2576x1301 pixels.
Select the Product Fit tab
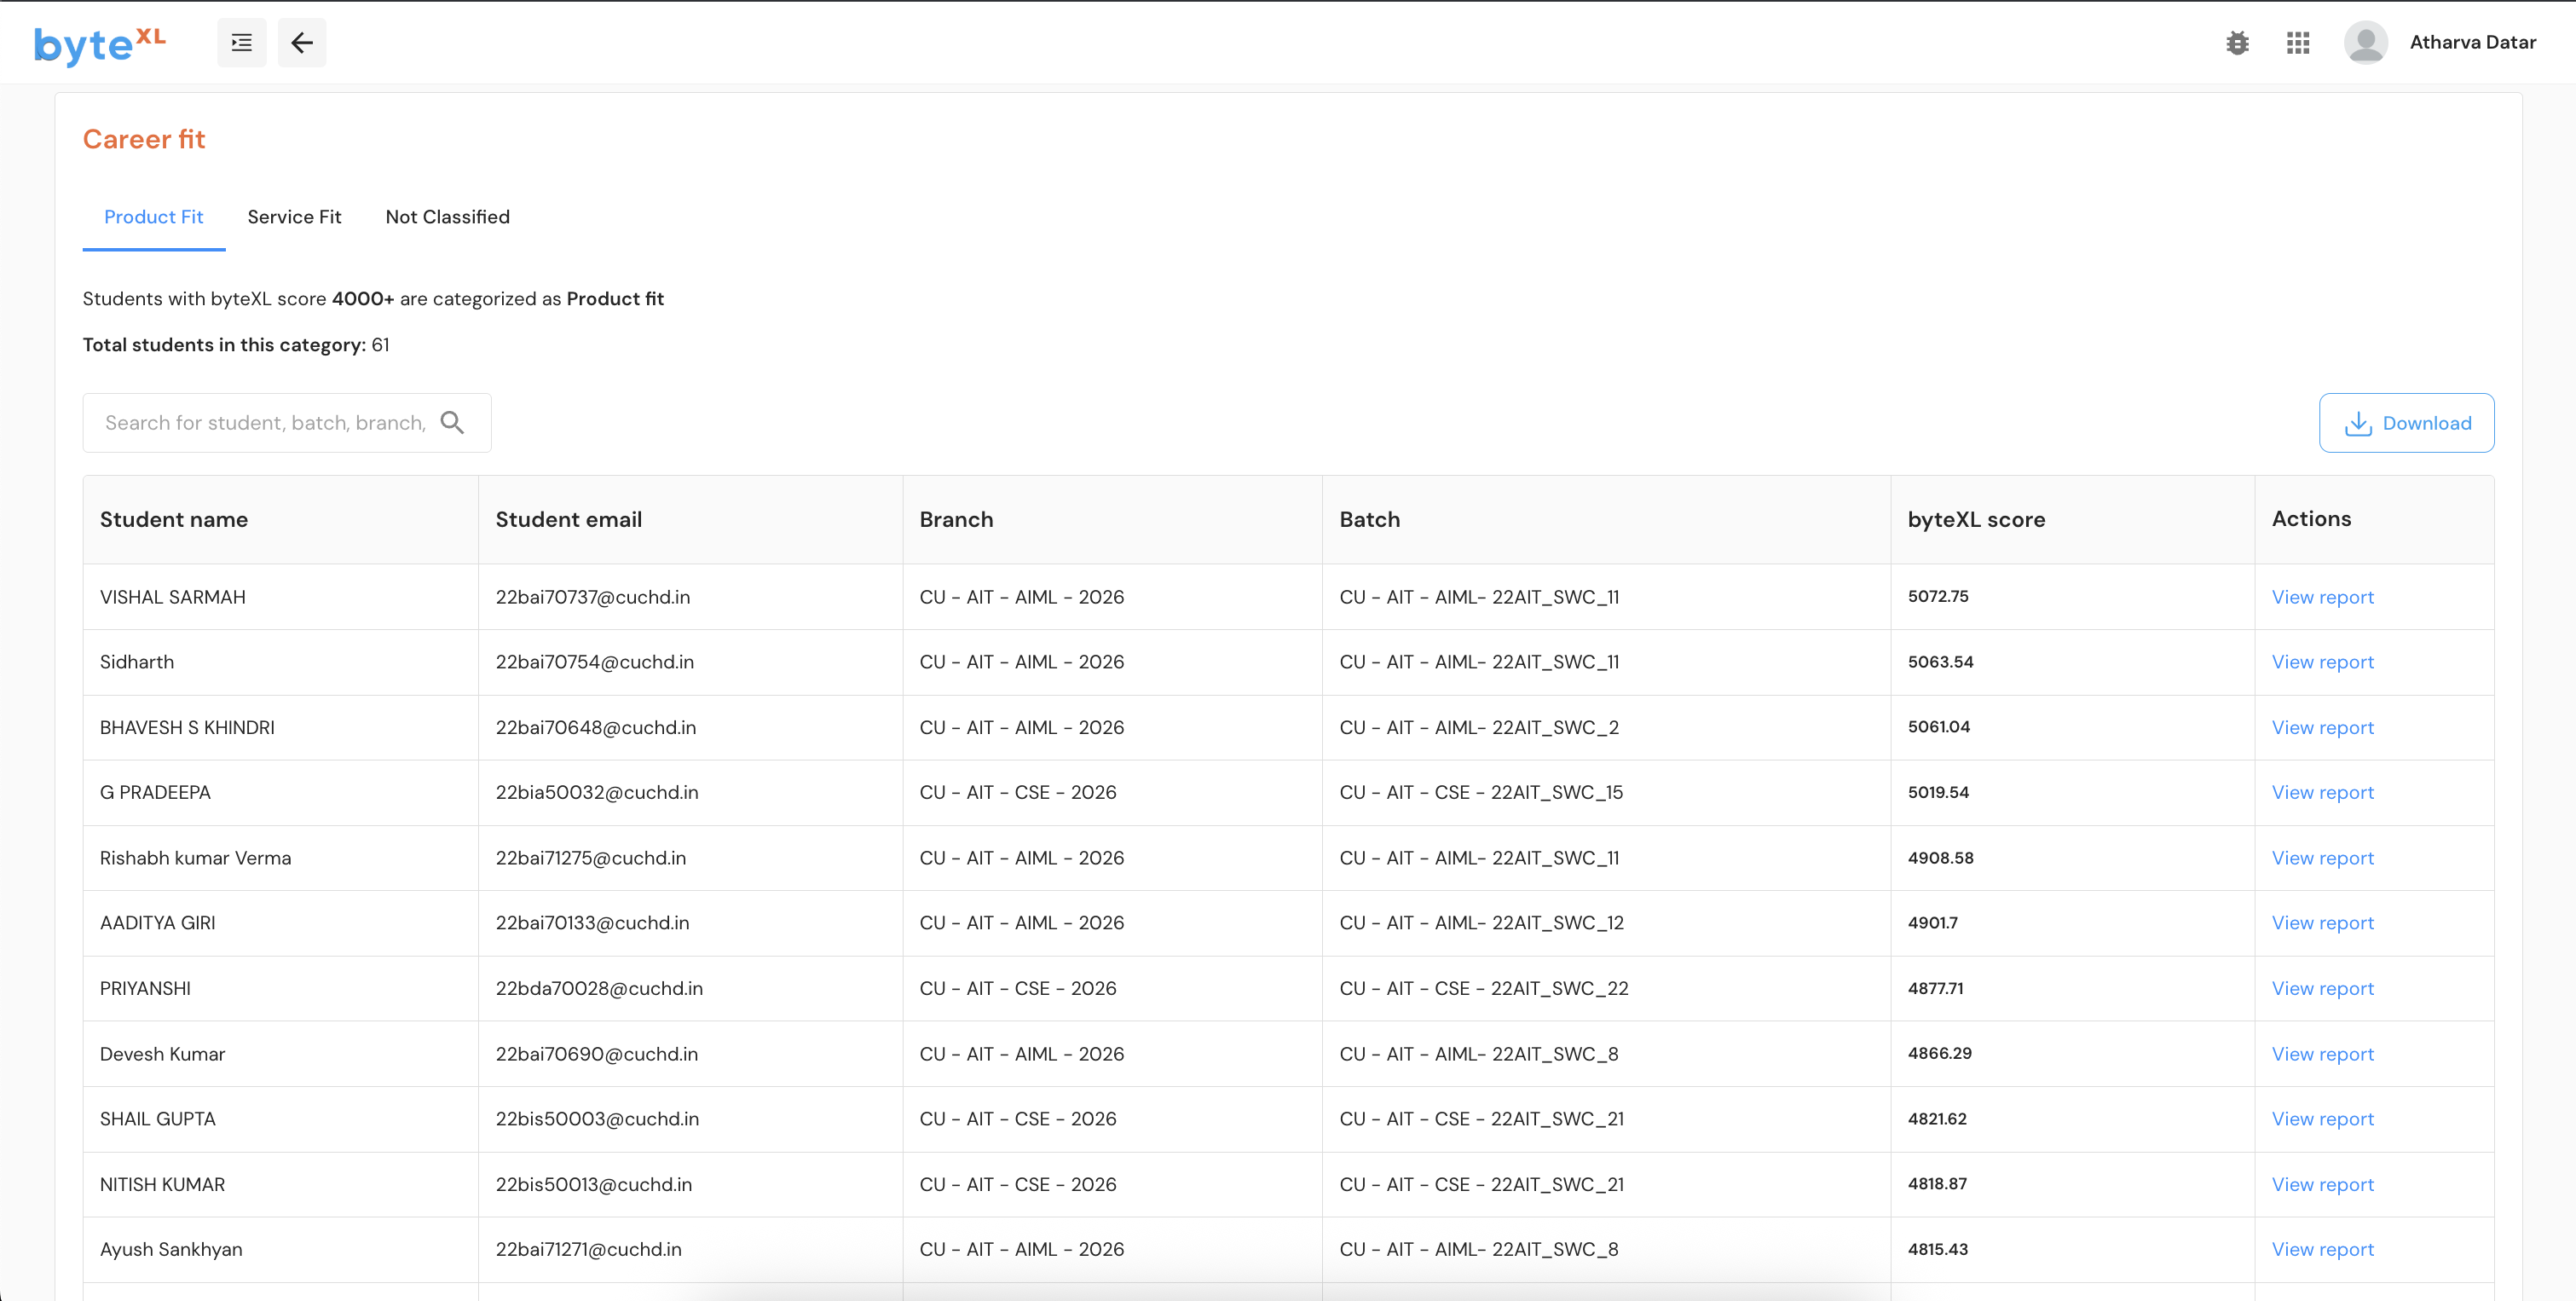[x=153, y=217]
